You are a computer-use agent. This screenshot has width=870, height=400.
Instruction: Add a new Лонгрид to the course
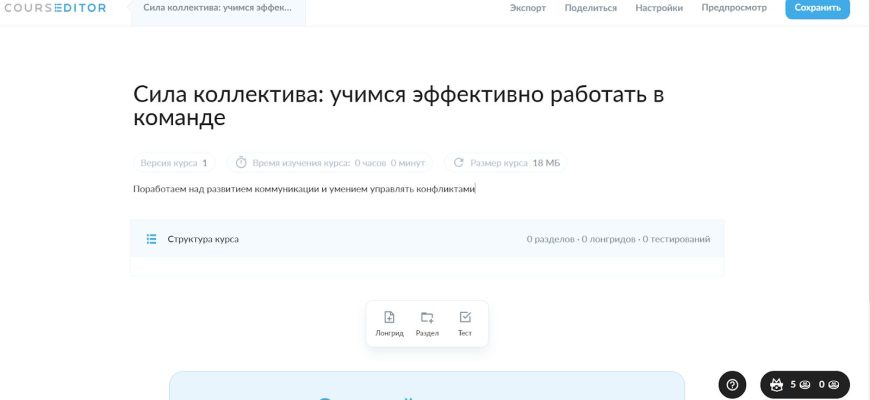pyautogui.click(x=389, y=323)
